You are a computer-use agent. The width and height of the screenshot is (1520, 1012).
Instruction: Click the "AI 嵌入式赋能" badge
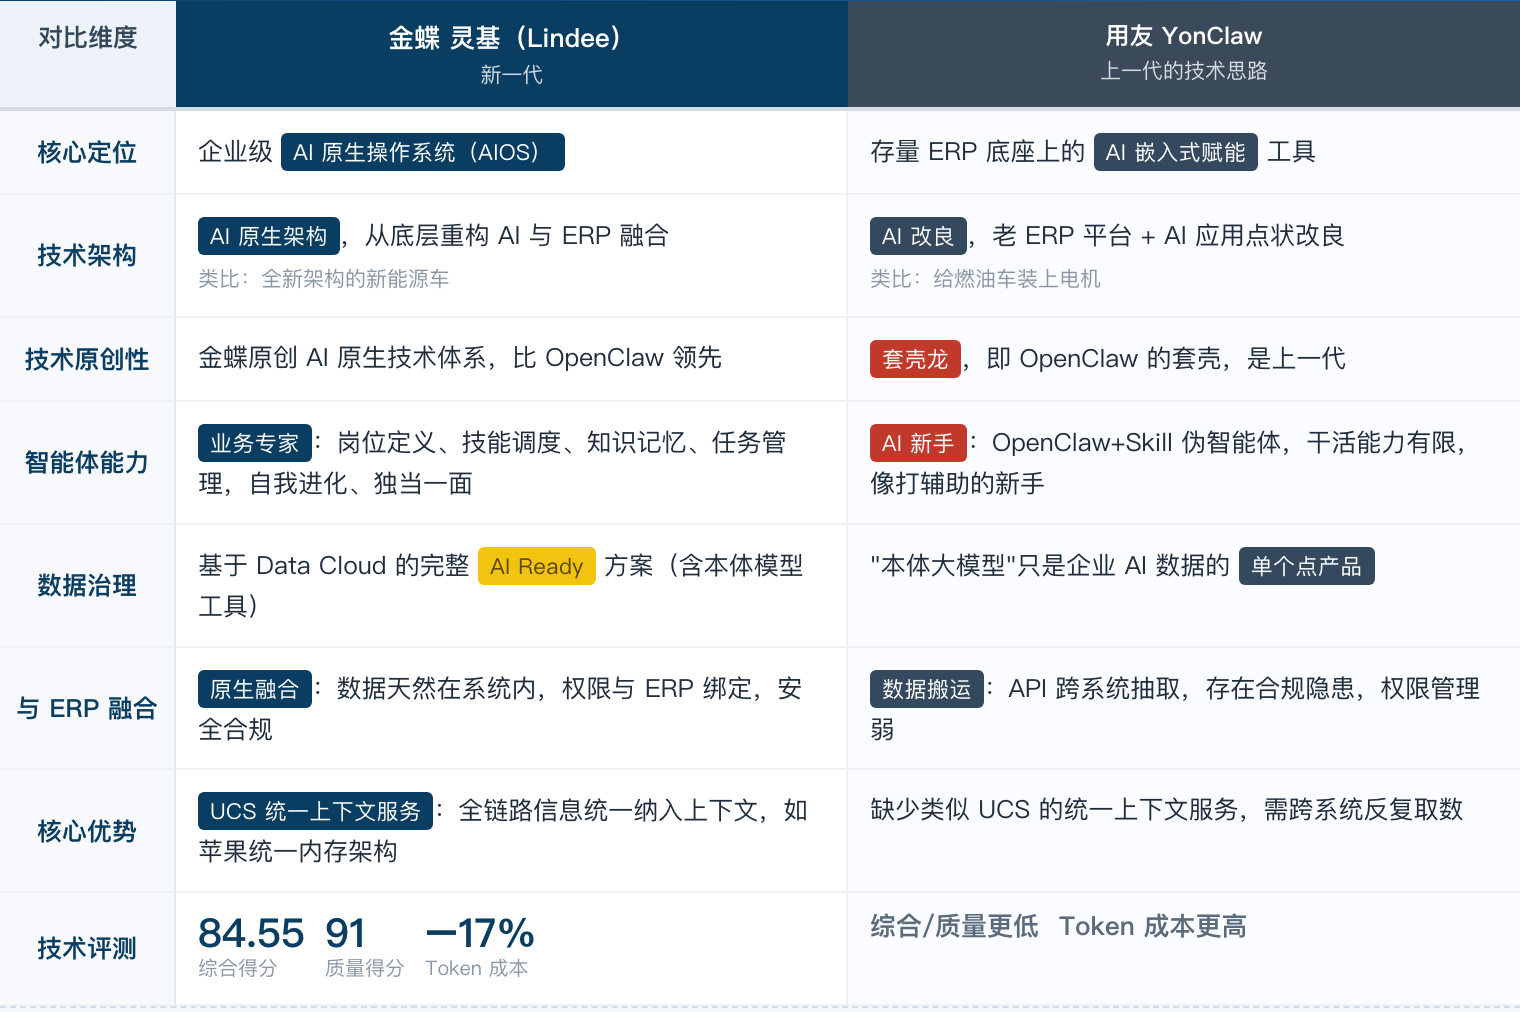tap(1176, 152)
